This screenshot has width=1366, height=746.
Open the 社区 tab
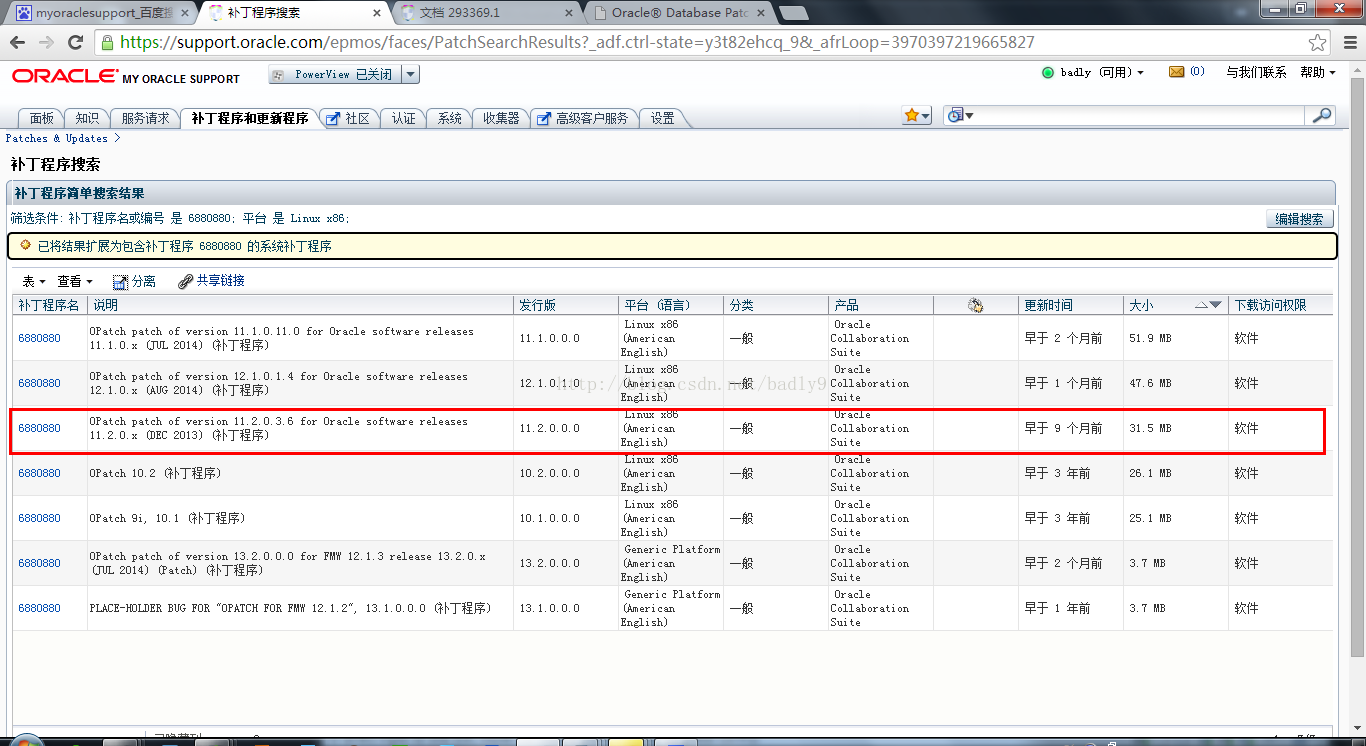pos(348,118)
